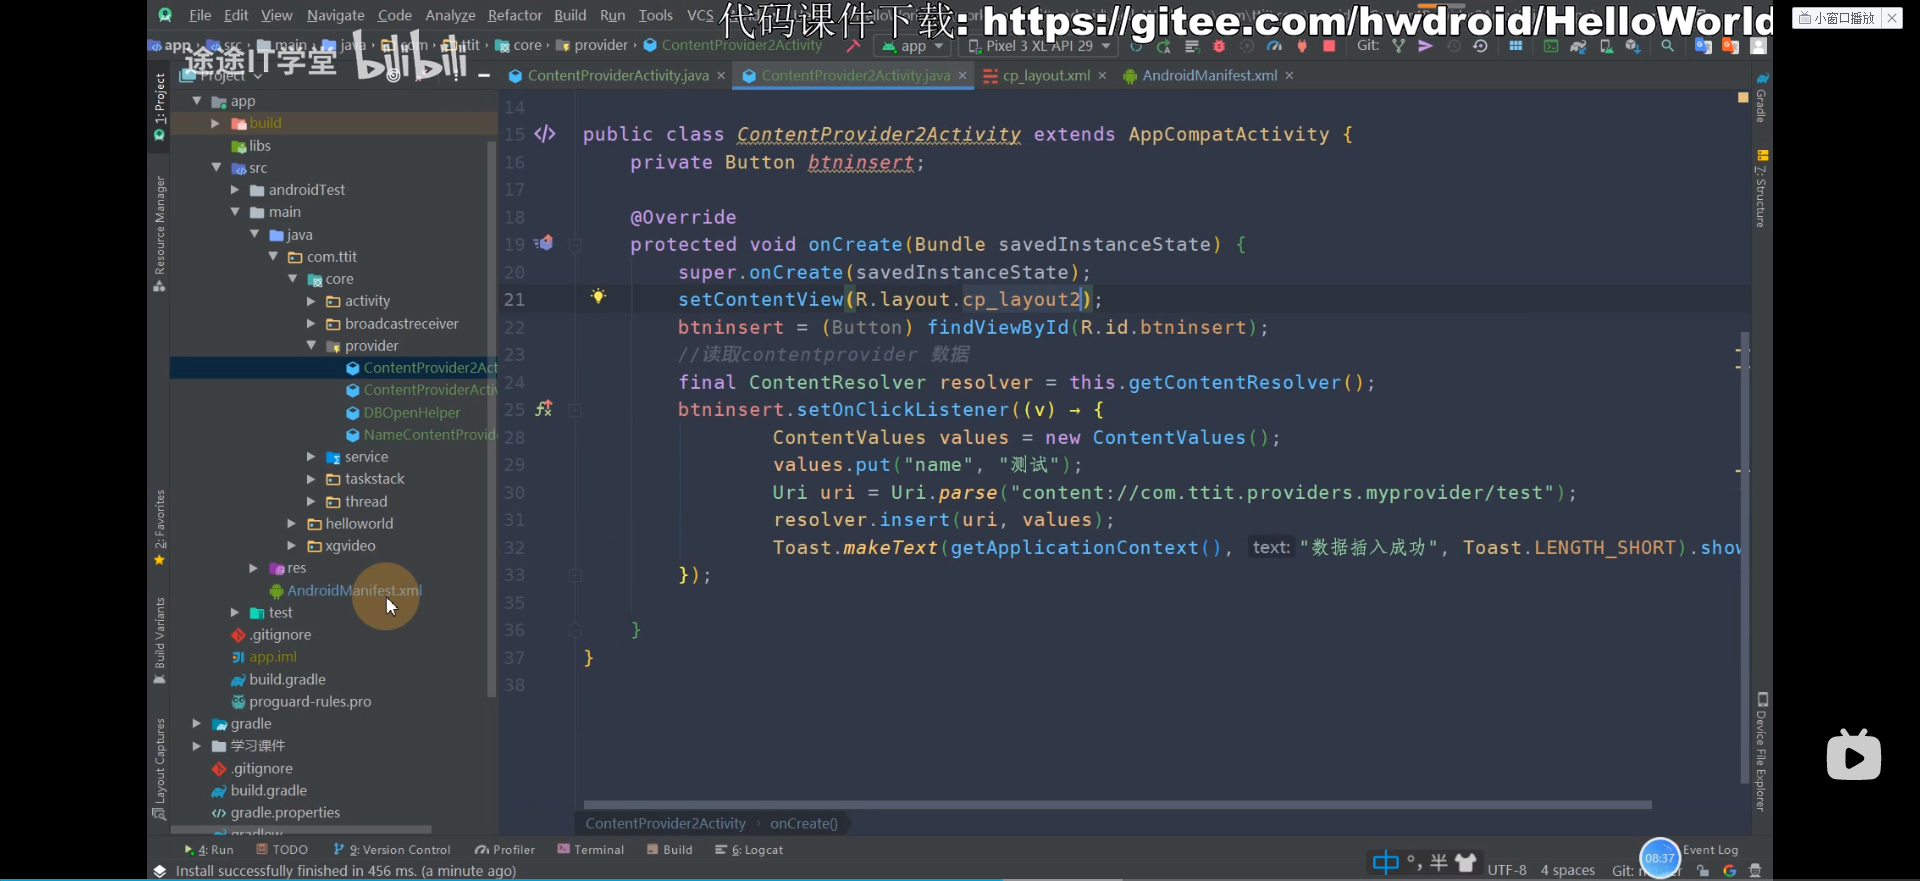Open the app run configuration dropdown
This screenshot has width=1920, height=881.
pos(913,46)
